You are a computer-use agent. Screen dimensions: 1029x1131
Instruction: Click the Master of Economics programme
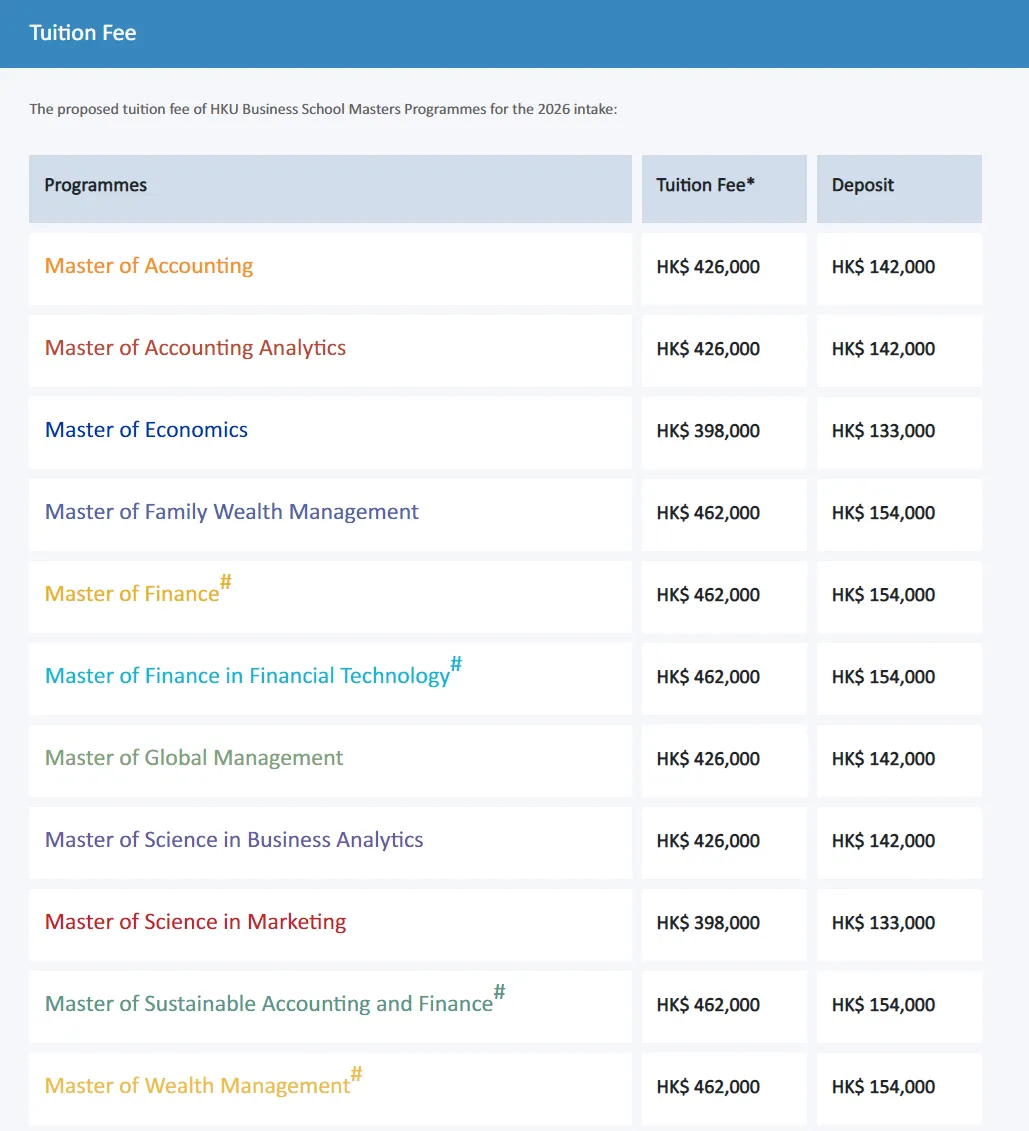coord(146,430)
